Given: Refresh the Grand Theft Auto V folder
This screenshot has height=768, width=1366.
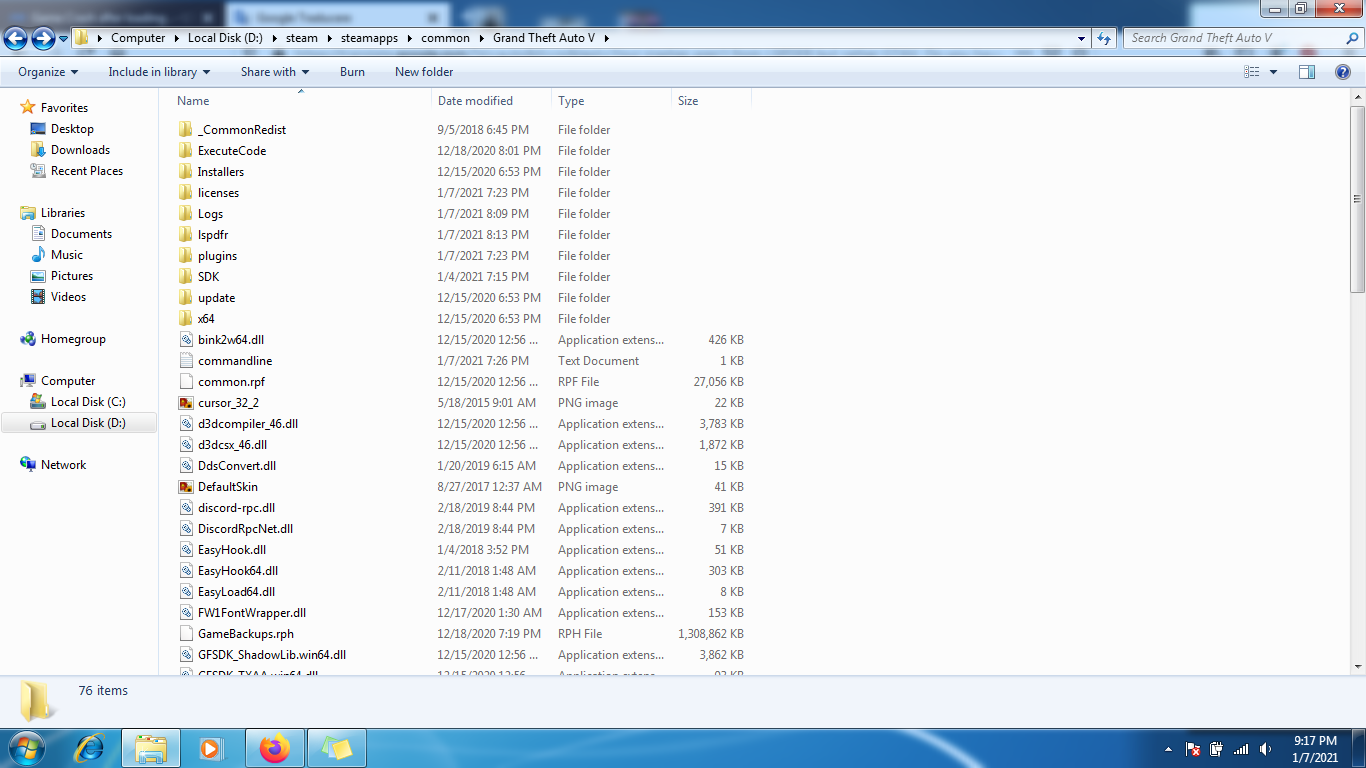Looking at the screenshot, I should coord(1104,38).
